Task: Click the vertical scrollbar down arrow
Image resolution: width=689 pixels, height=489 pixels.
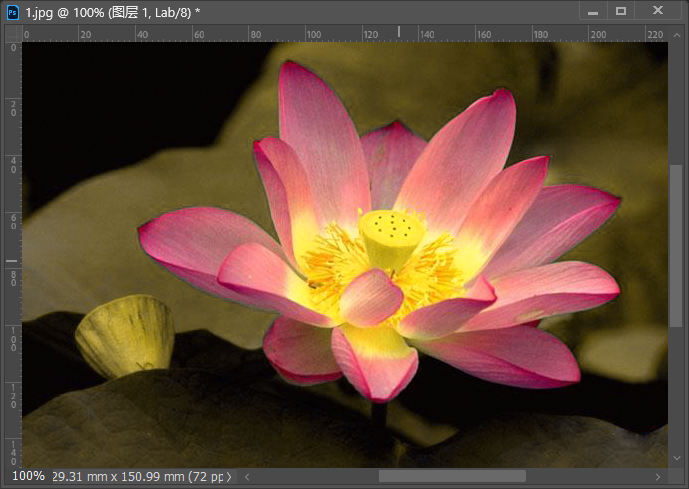Action: pyautogui.click(x=677, y=459)
